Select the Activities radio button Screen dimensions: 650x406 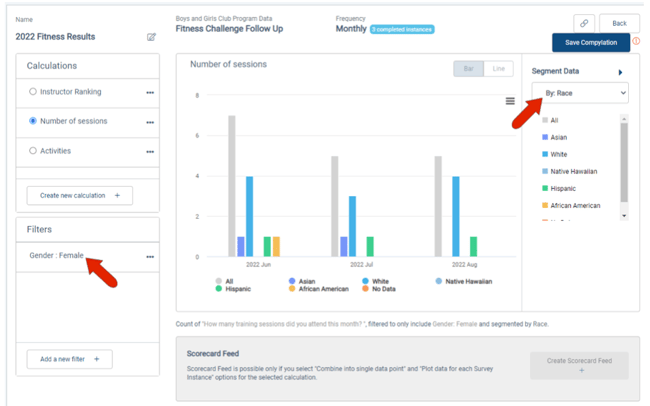click(33, 151)
